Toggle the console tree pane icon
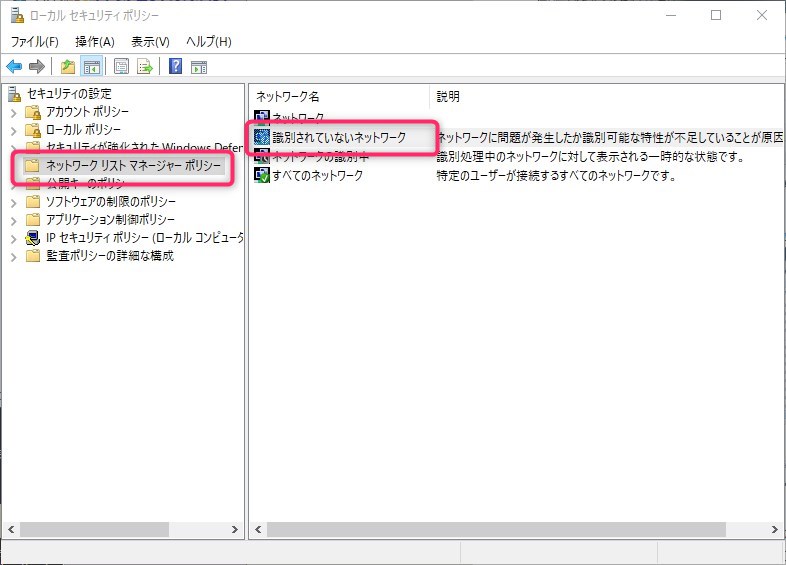Screen dimensions: 786x565 pyautogui.click(x=91, y=66)
